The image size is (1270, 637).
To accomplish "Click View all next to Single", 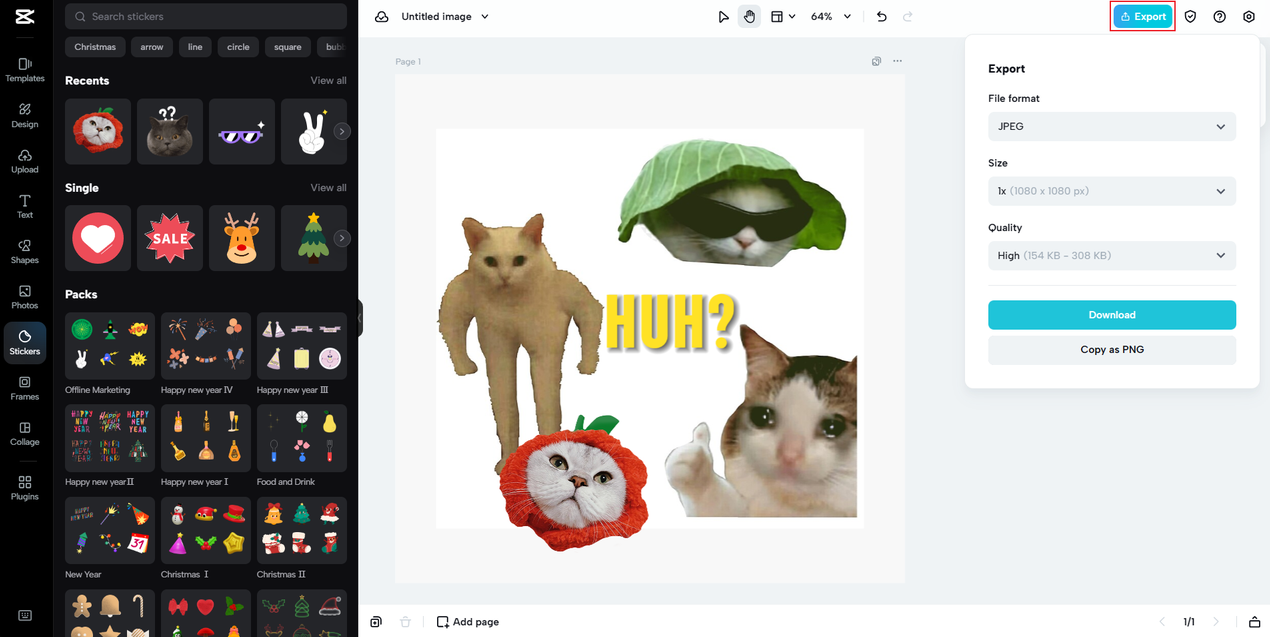I will coord(328,187).
